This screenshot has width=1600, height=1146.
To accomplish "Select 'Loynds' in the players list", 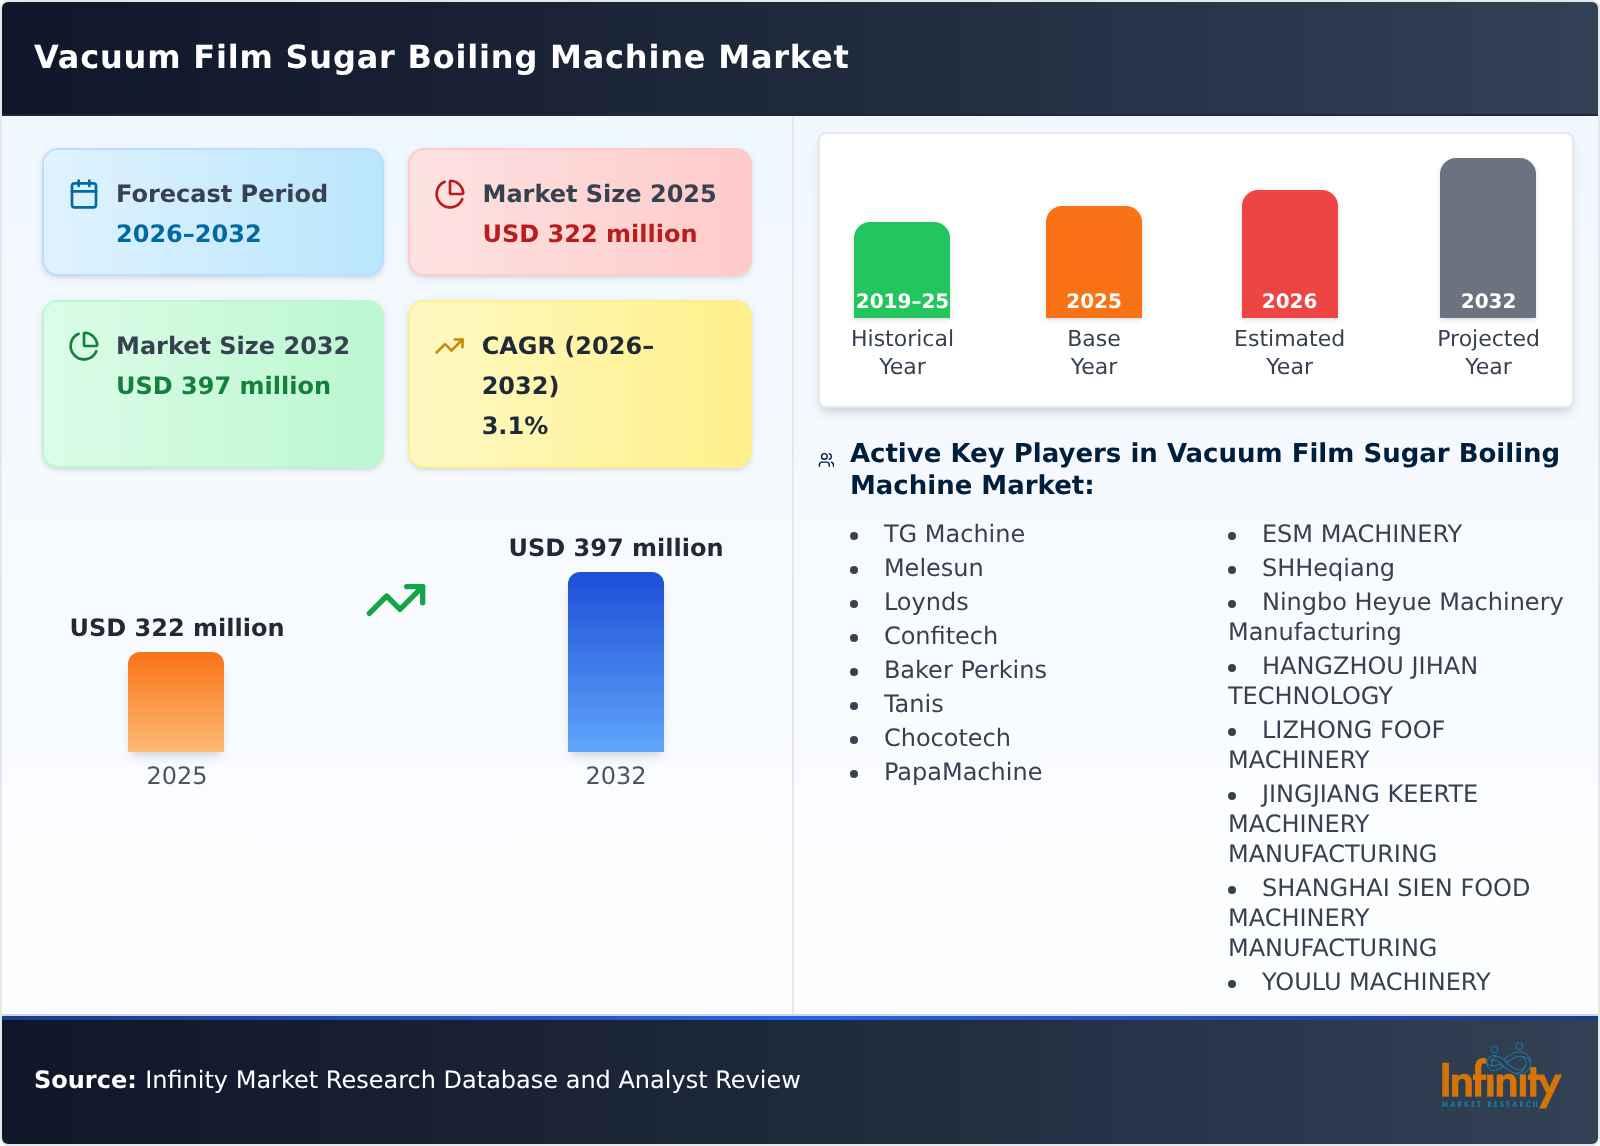I will [x=926, y=602].
